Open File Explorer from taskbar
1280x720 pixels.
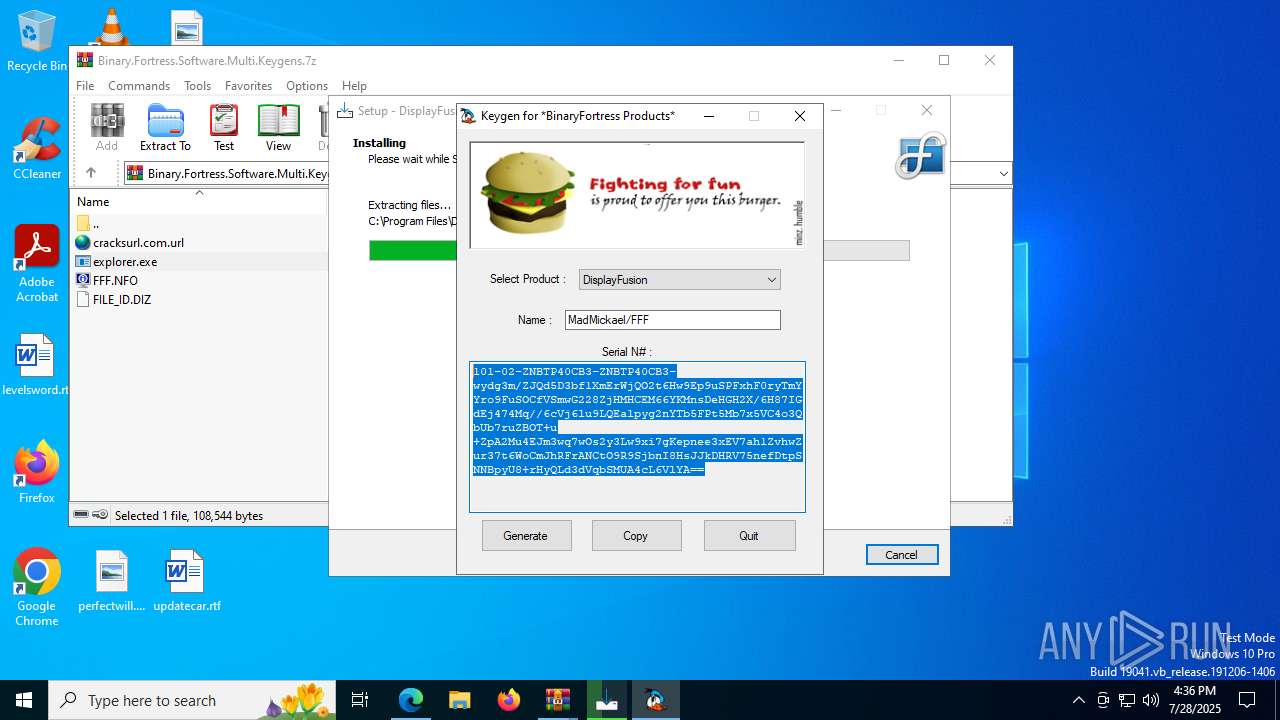pyautogui.click(x=459, y=700)
